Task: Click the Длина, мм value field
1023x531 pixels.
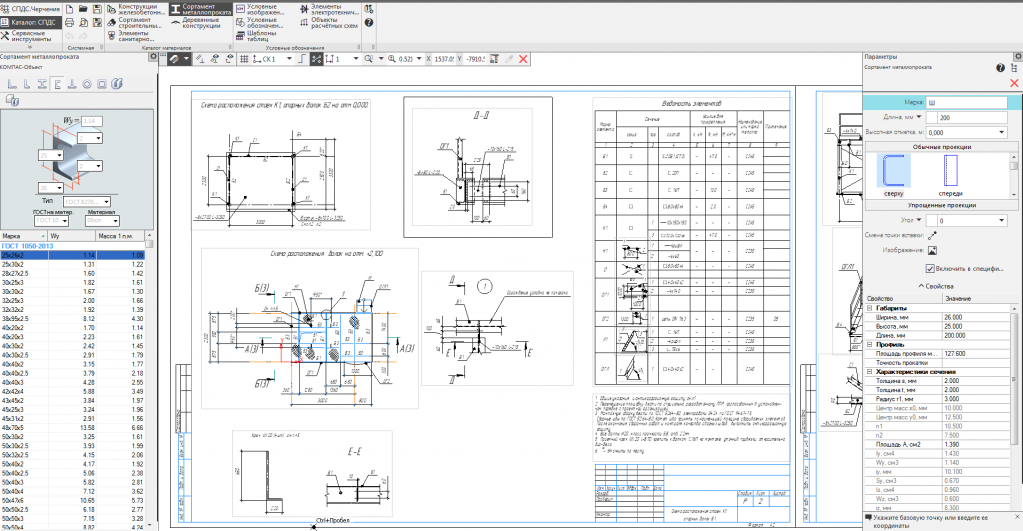Action: pyautogui.click(x=971, y=117)
